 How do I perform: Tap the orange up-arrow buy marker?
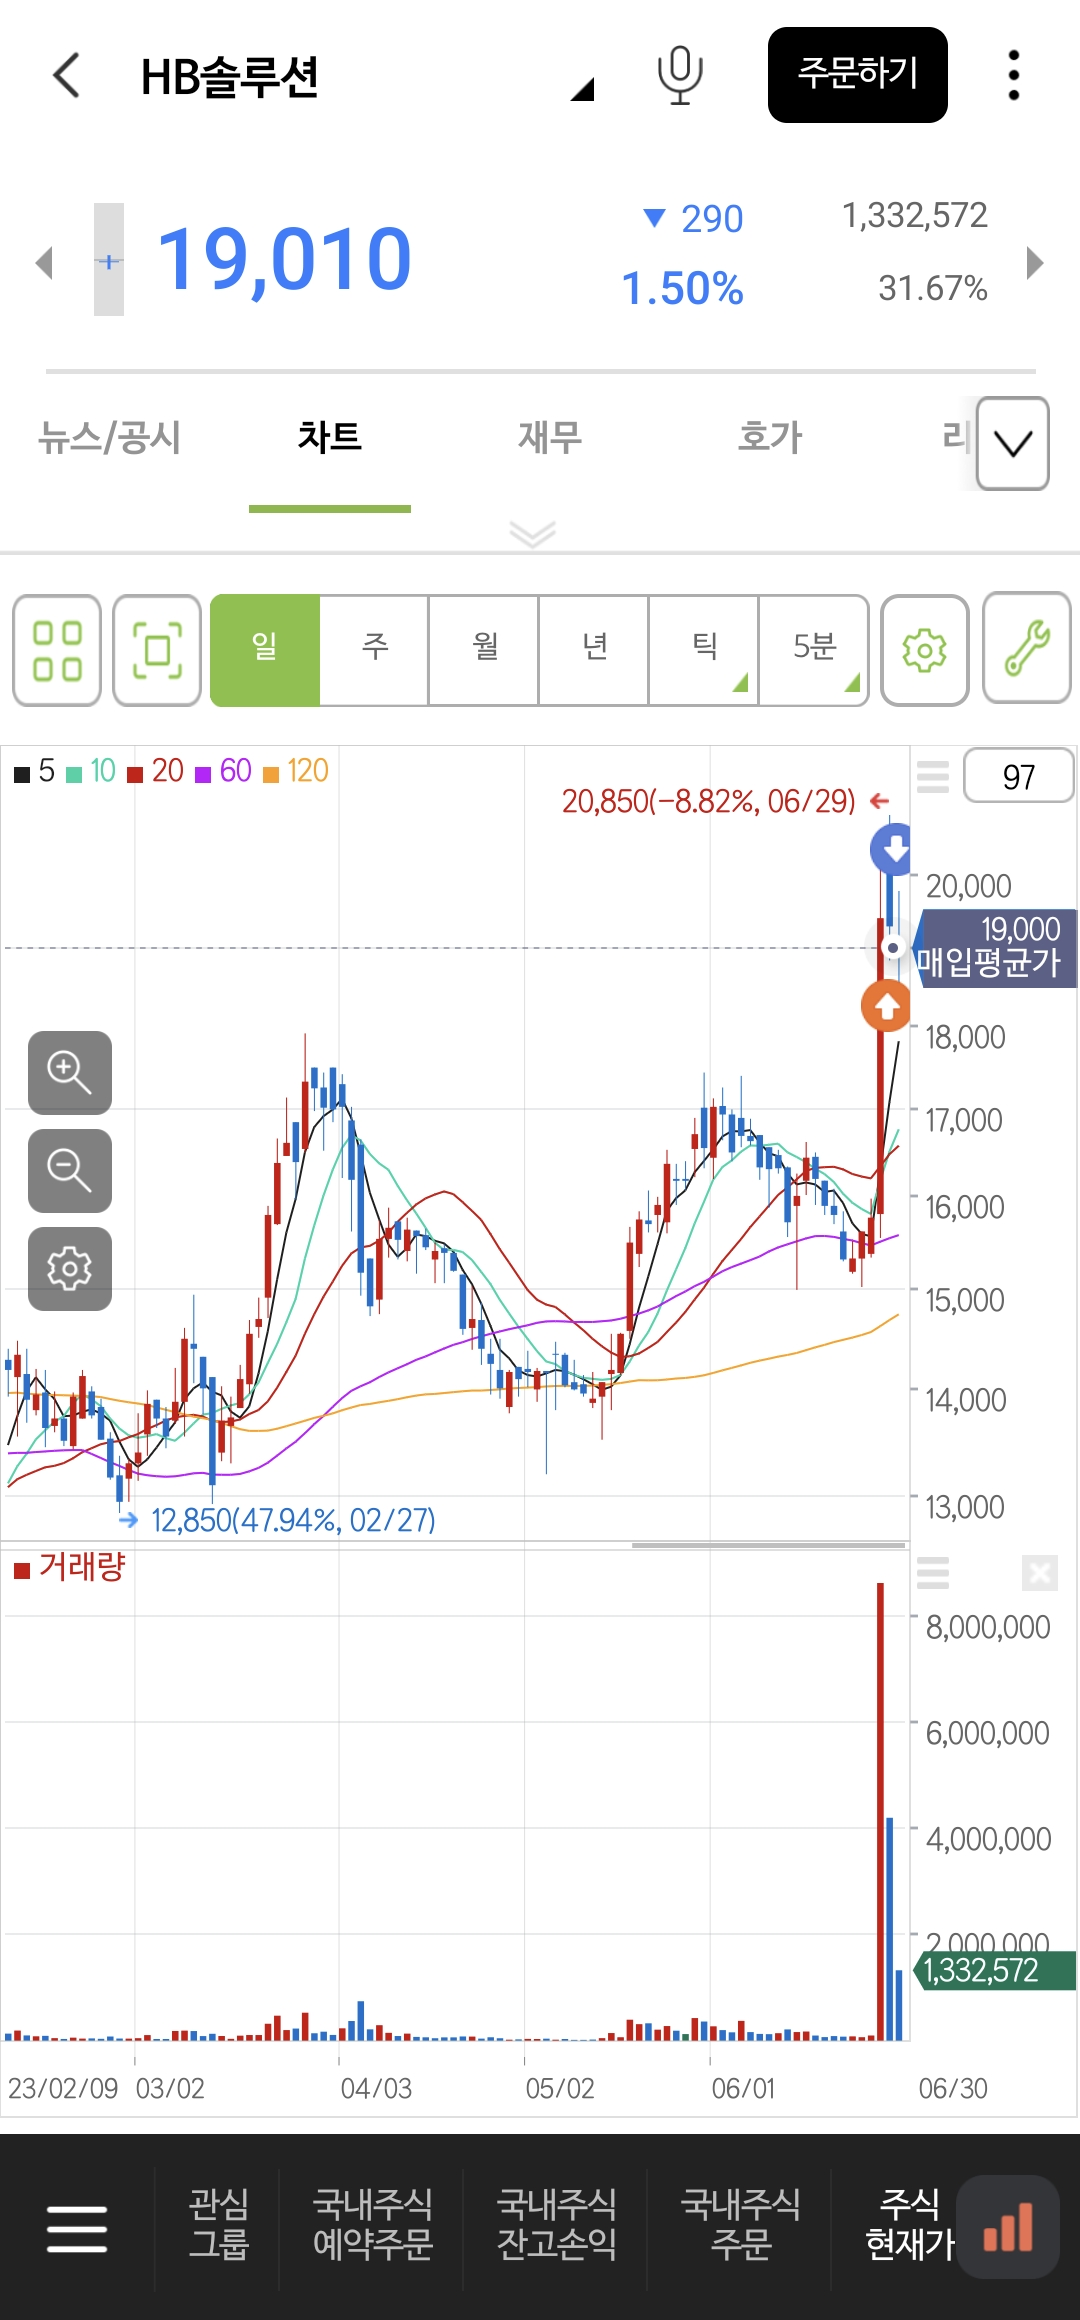click(887, 1006)
